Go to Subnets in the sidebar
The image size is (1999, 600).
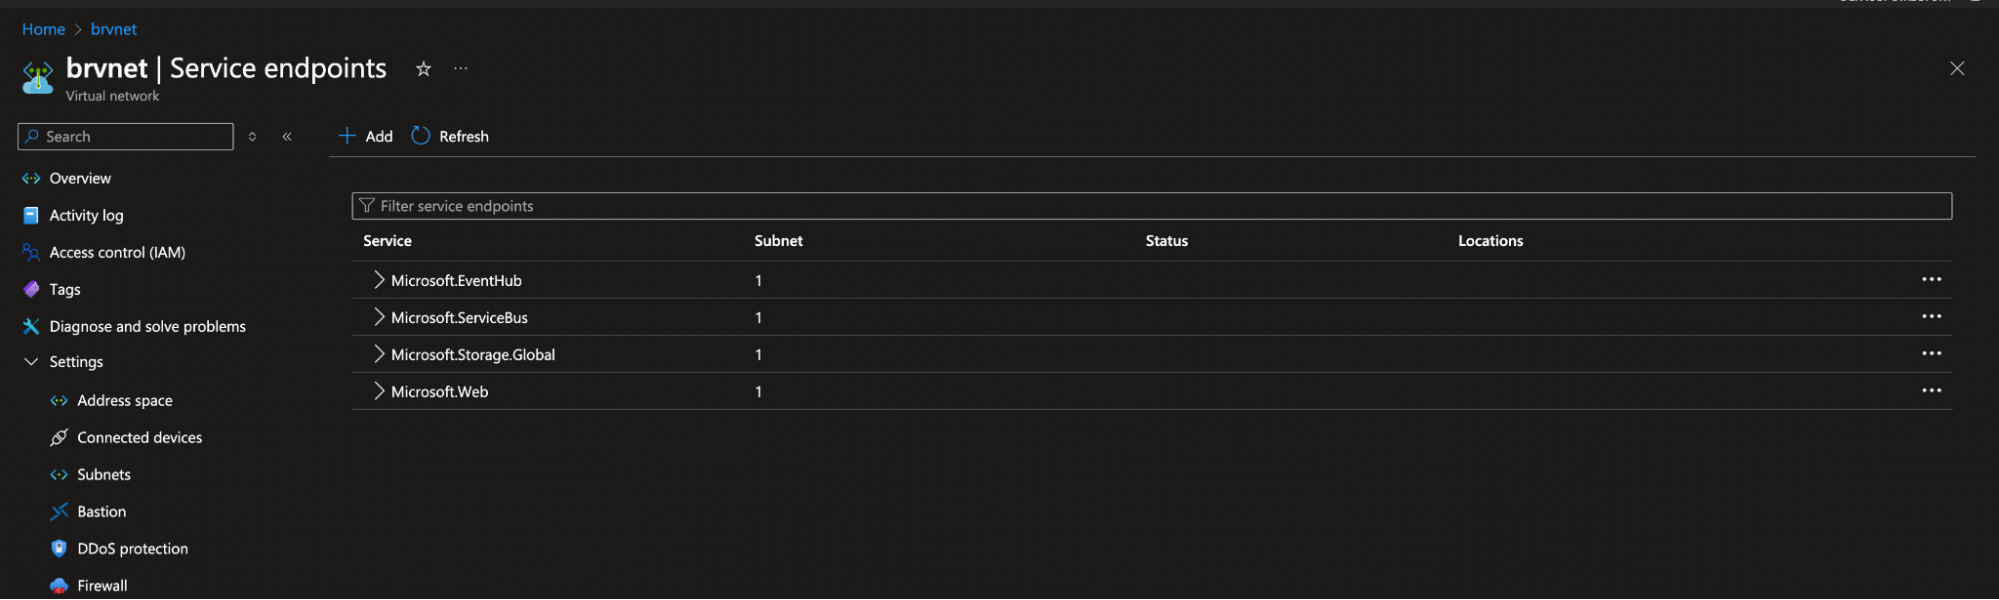pyautogui.click(x=104, y=475)
